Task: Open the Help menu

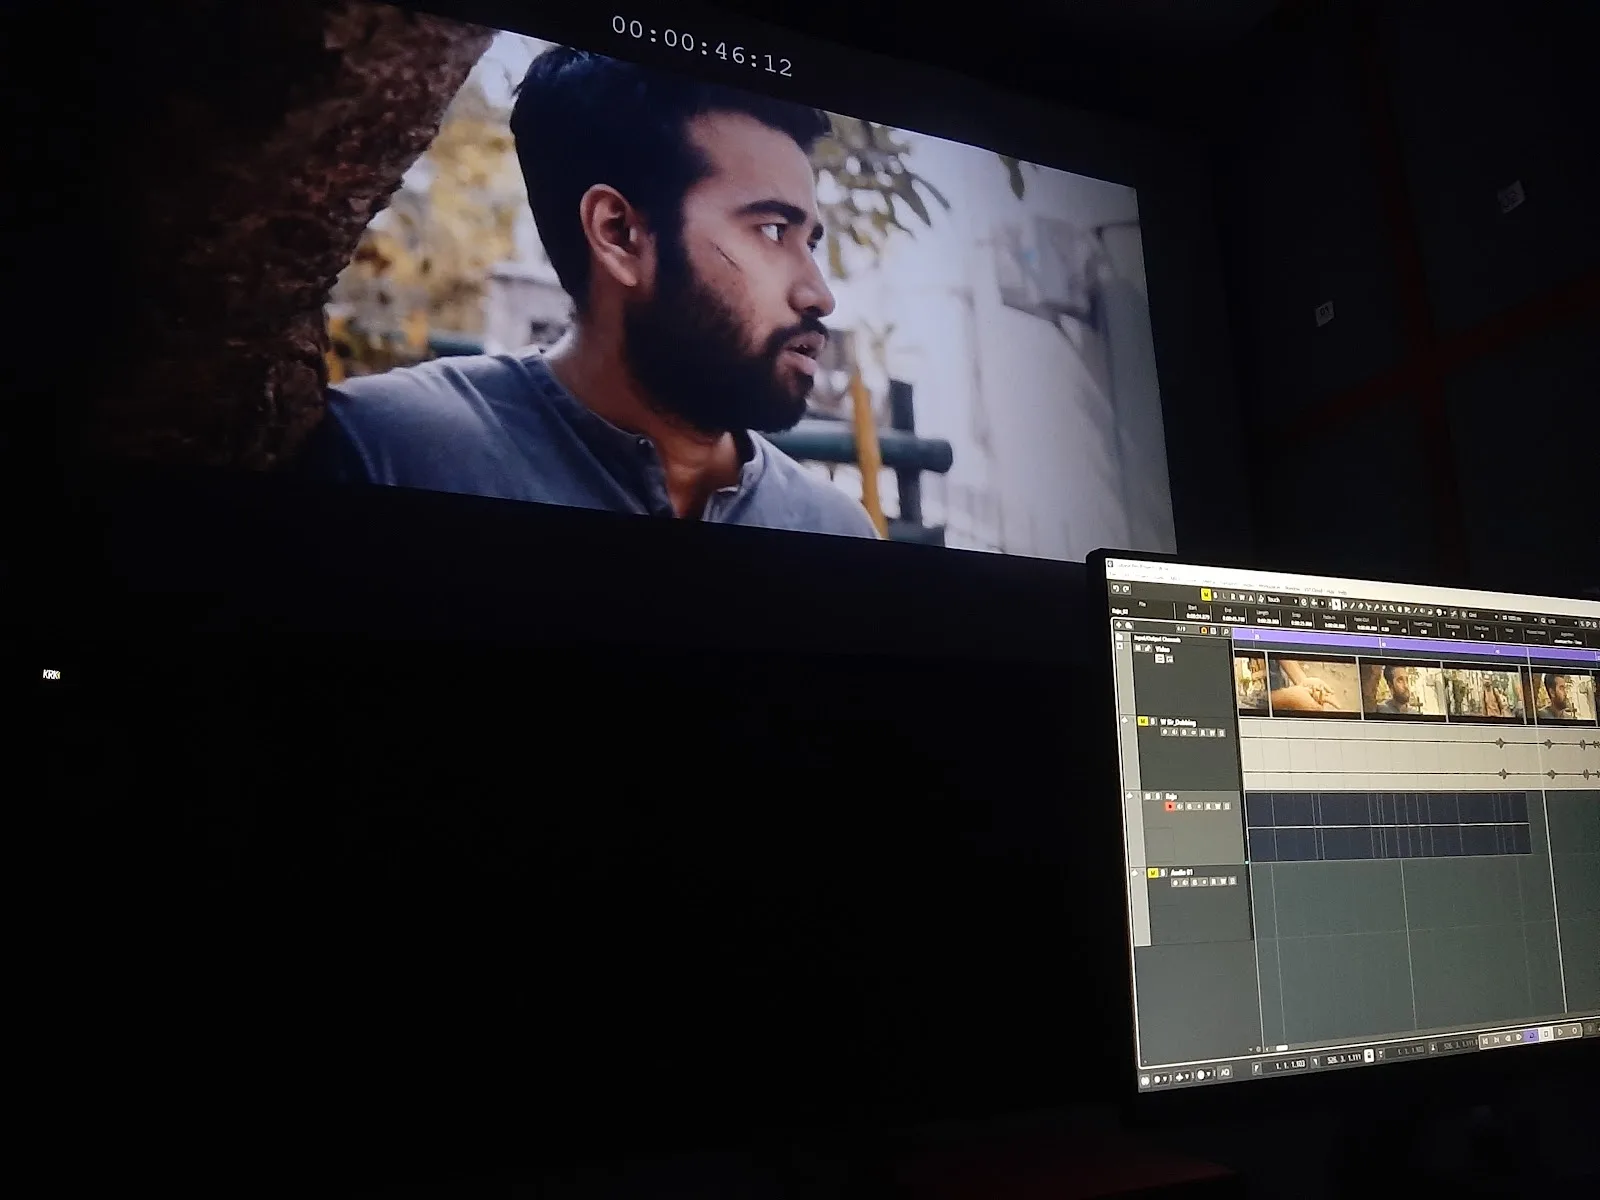Action: pos(1342,592)
